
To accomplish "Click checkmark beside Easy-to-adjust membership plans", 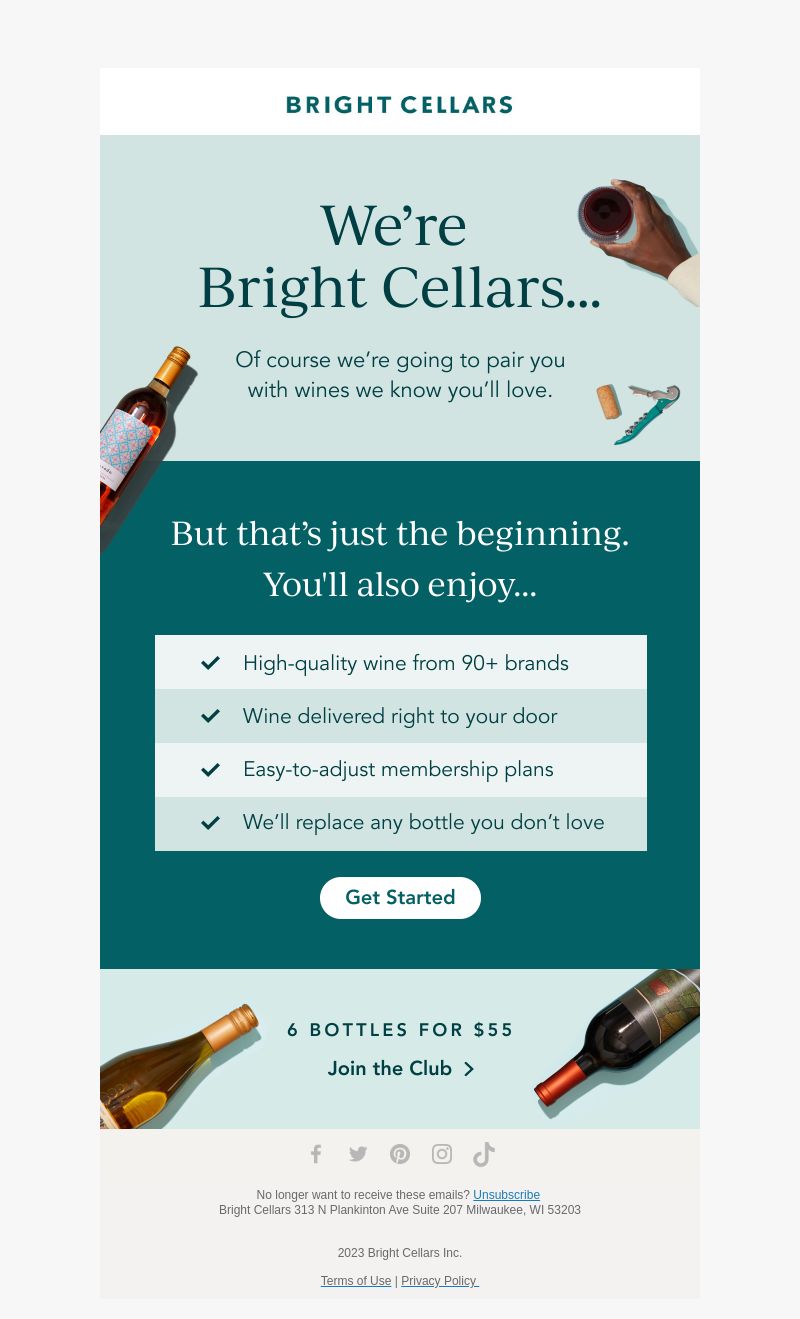I will (210, 769).
